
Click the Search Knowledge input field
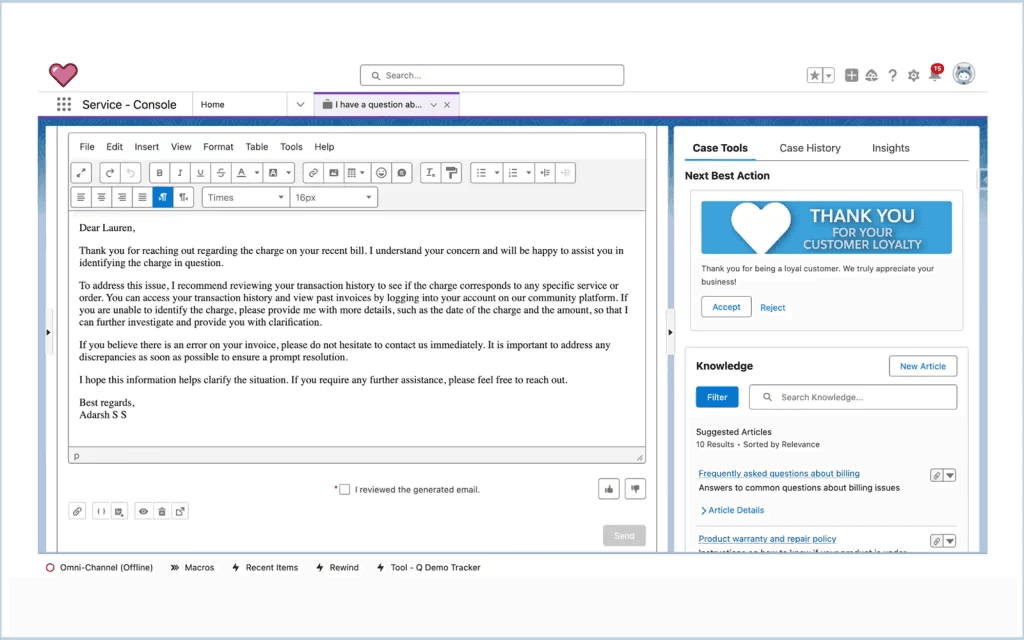point(853,397)
